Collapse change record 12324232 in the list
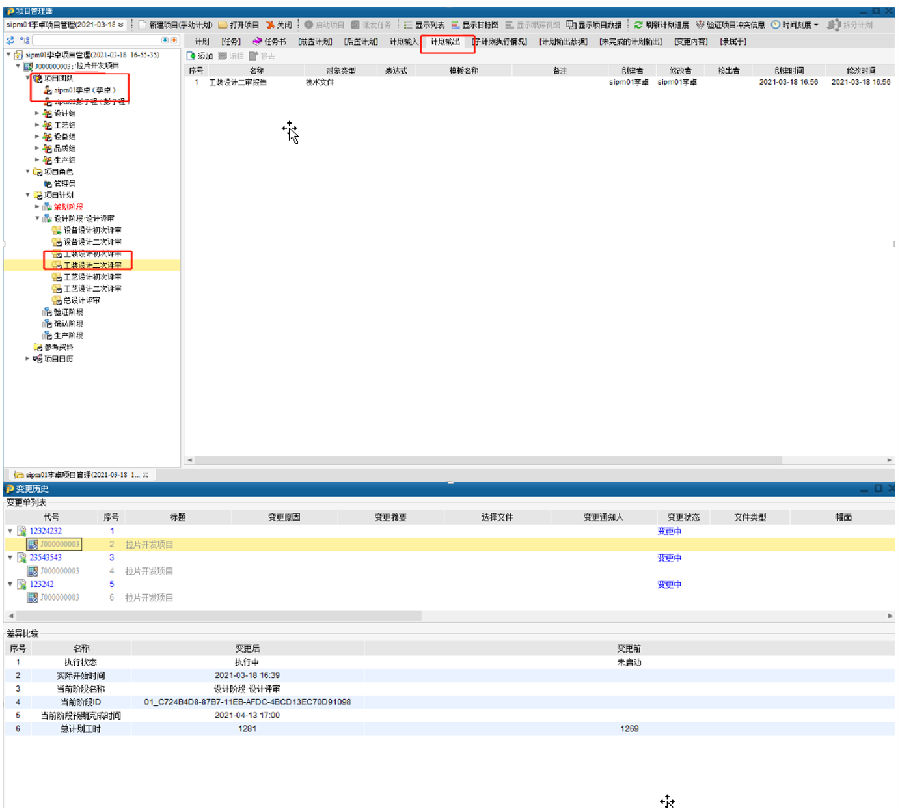Image resolution: width=900 pixels, height=808 pixels. pos(10,531)
